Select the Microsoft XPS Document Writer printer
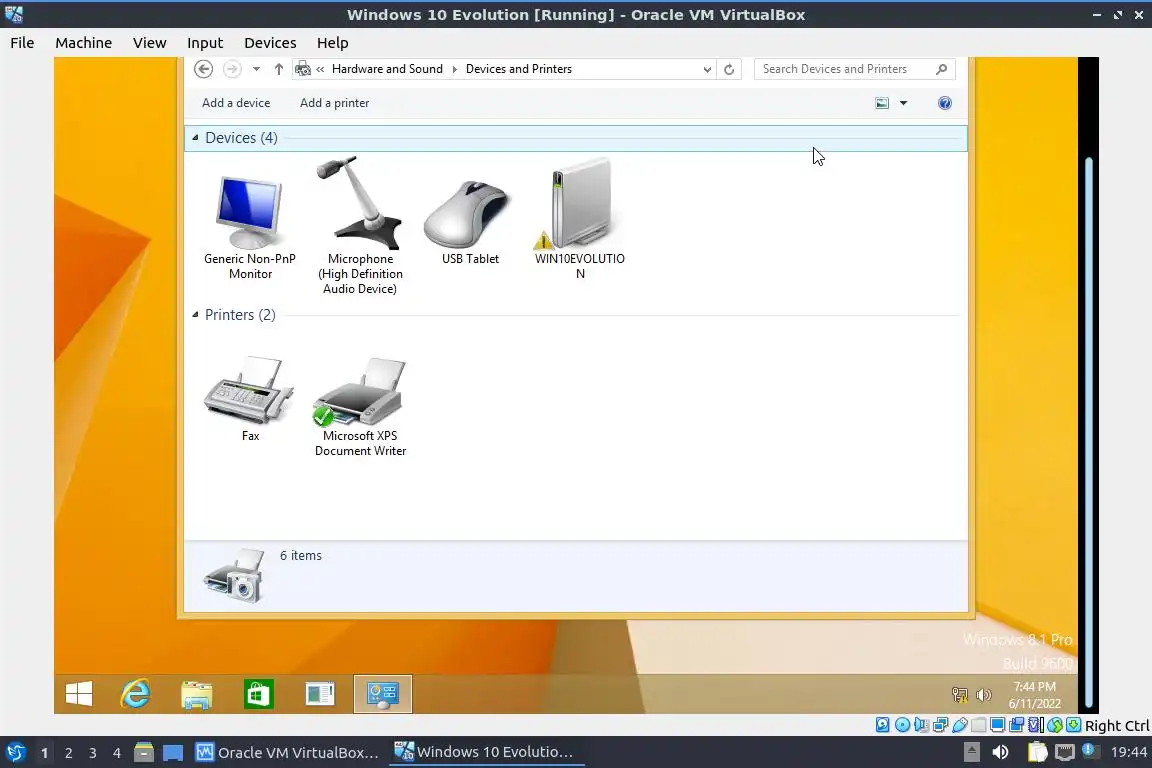The height and width of the screenshot is (768, 1152). 360,406
